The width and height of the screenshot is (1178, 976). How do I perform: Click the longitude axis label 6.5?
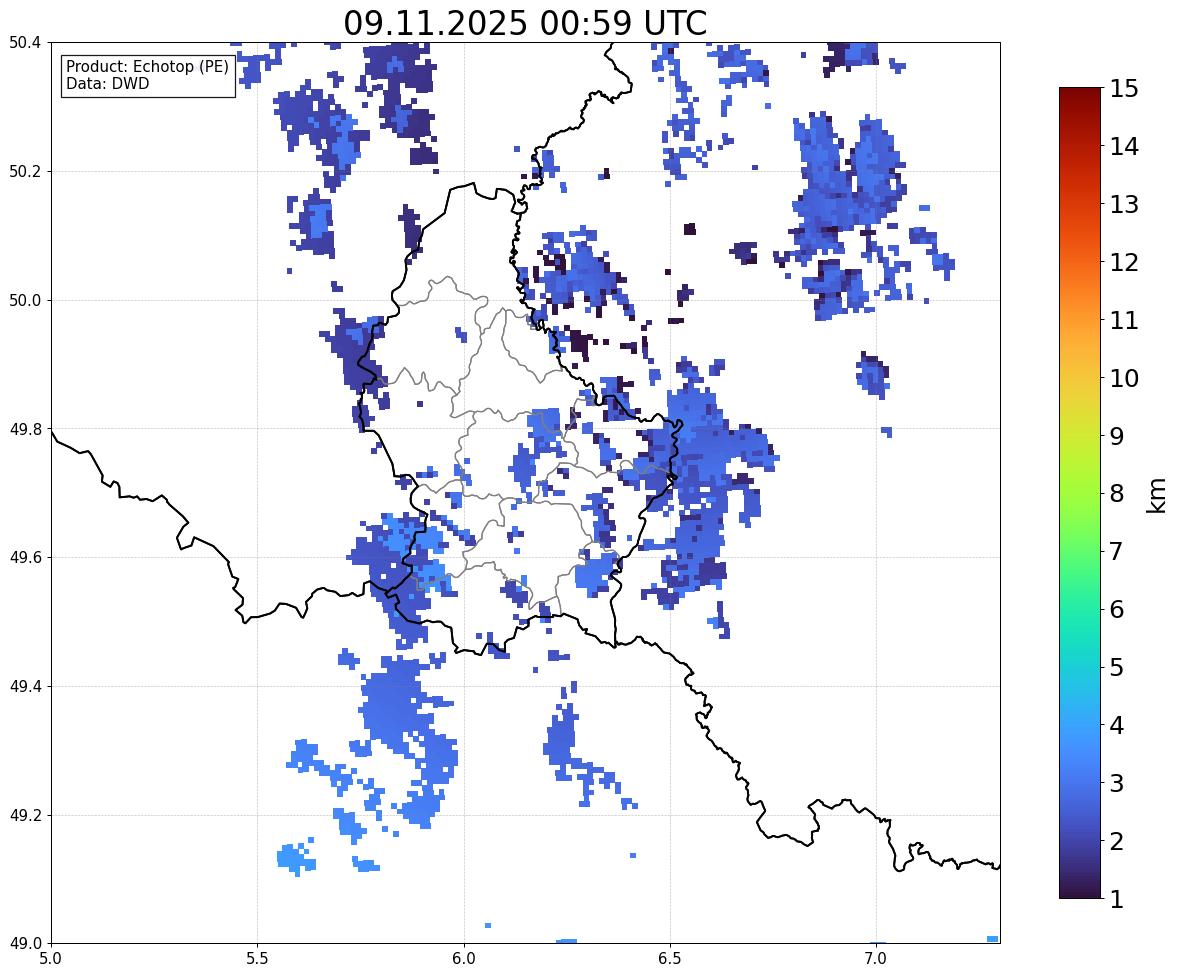point(670,959)
